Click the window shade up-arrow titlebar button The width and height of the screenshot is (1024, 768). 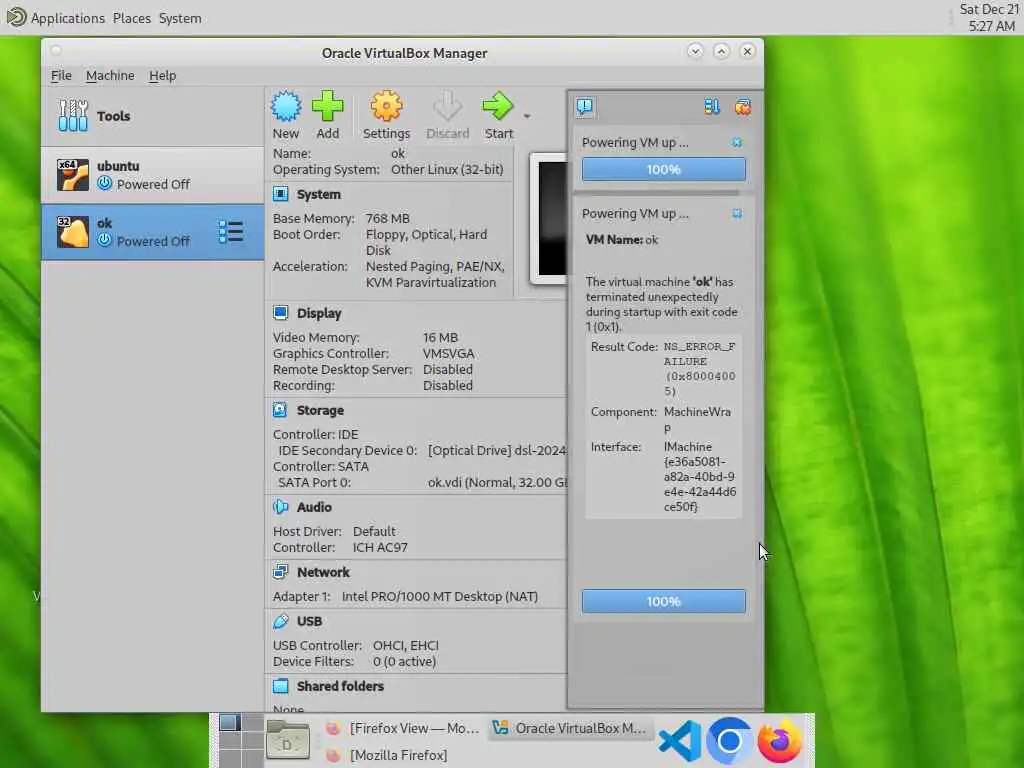pyautogui.click(x=721, y=51)
